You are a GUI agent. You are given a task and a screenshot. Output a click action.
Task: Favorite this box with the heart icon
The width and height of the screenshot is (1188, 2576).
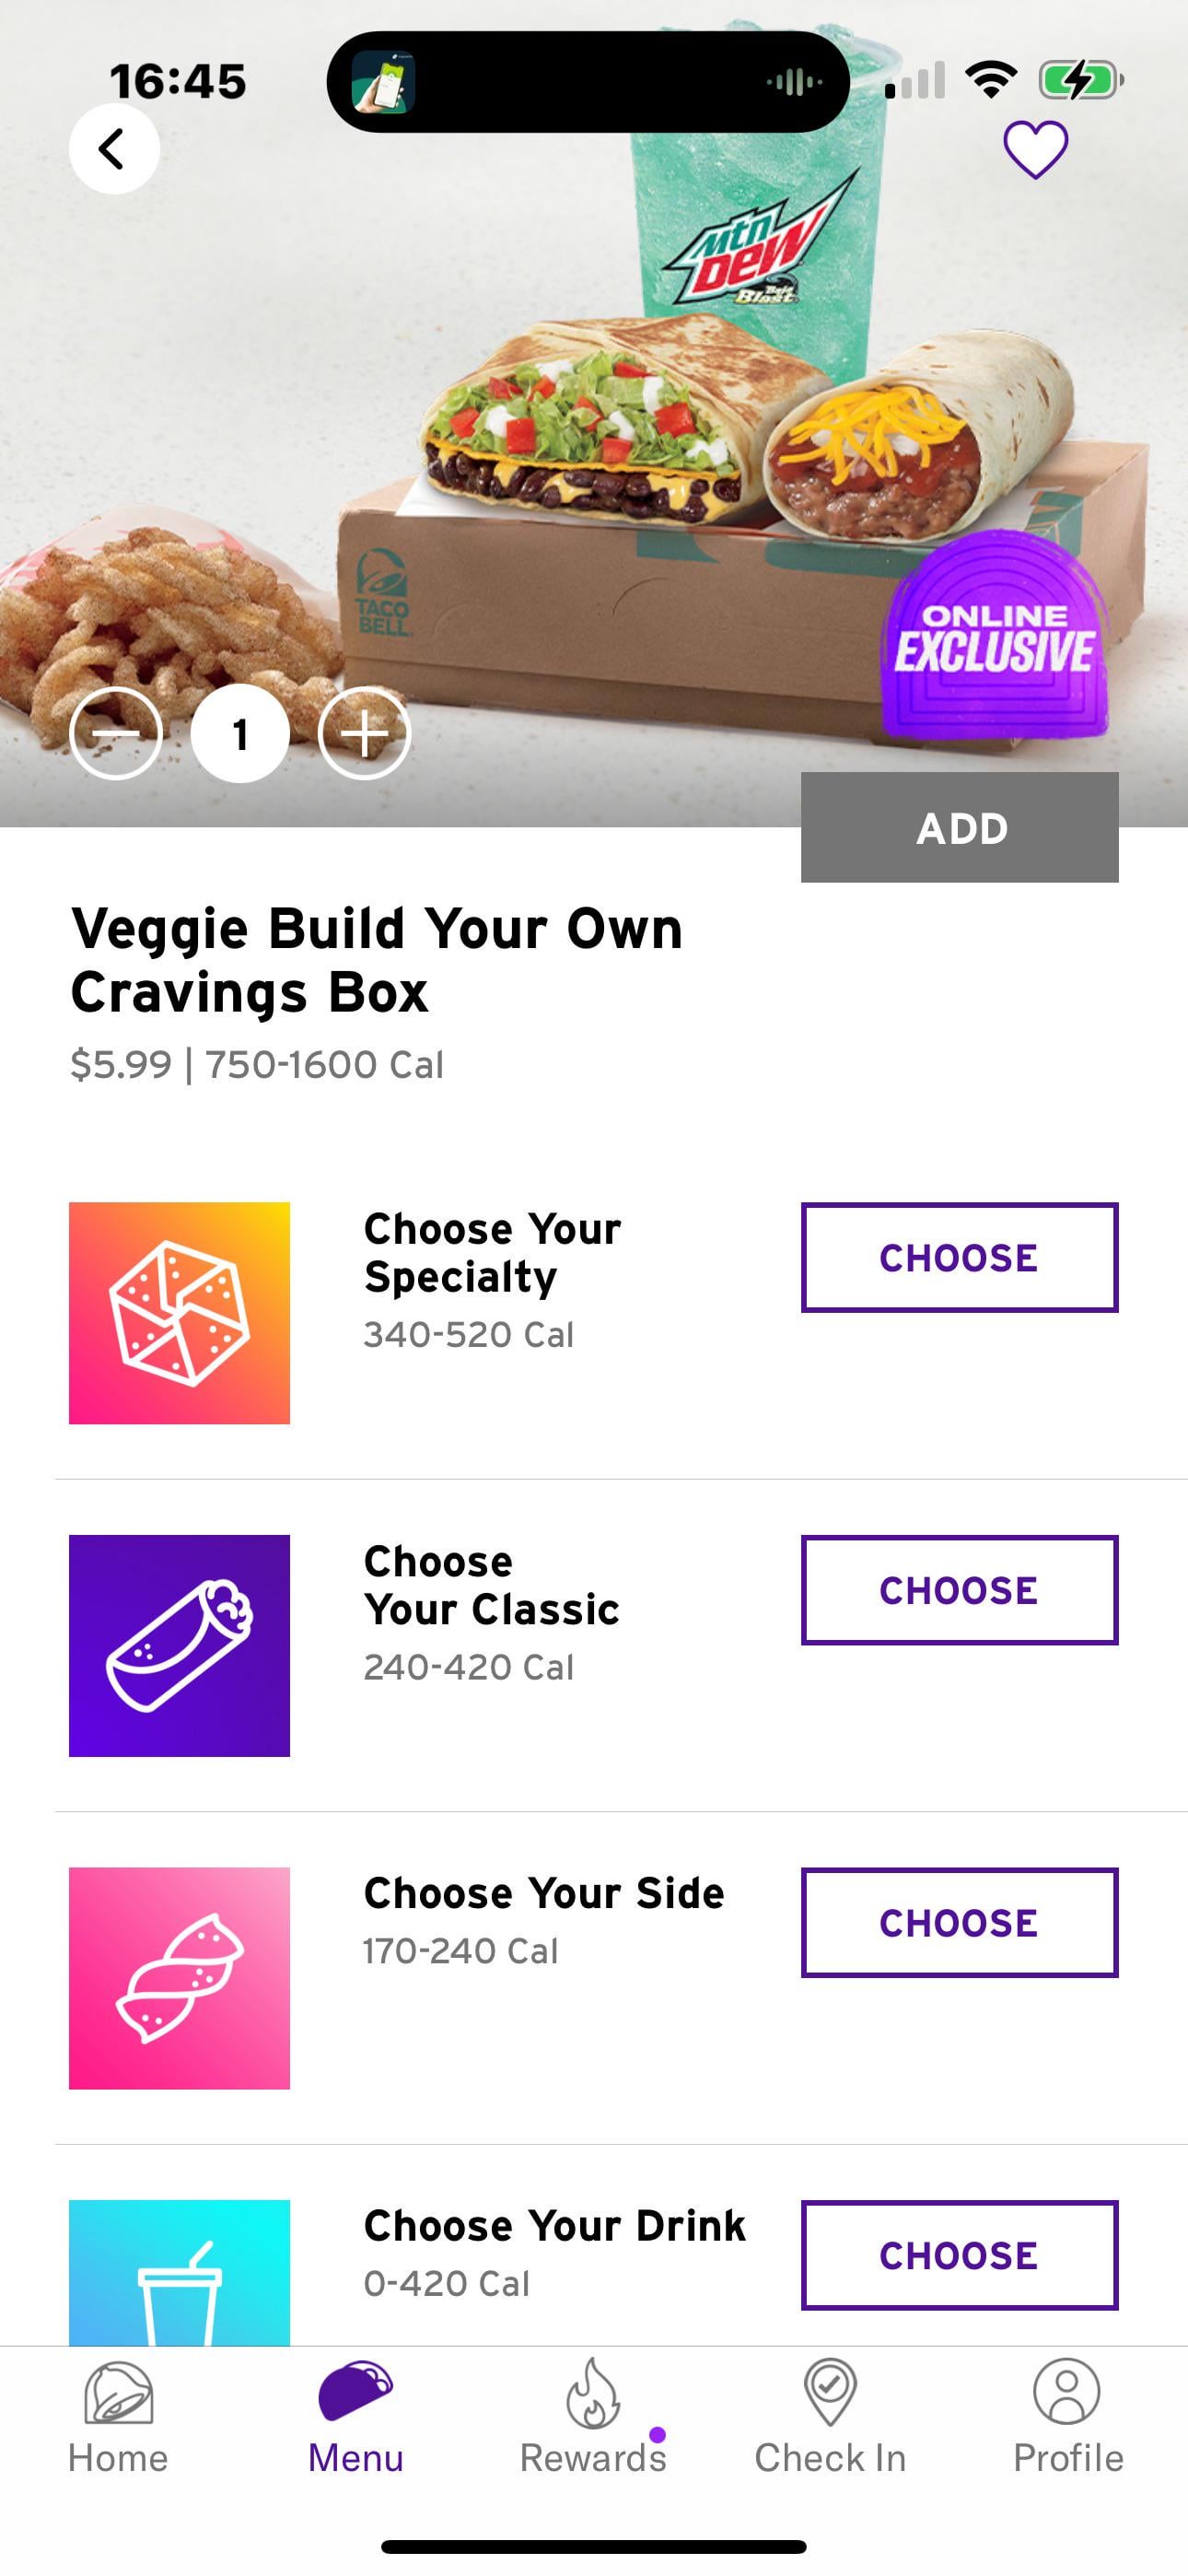[1035, 150]
